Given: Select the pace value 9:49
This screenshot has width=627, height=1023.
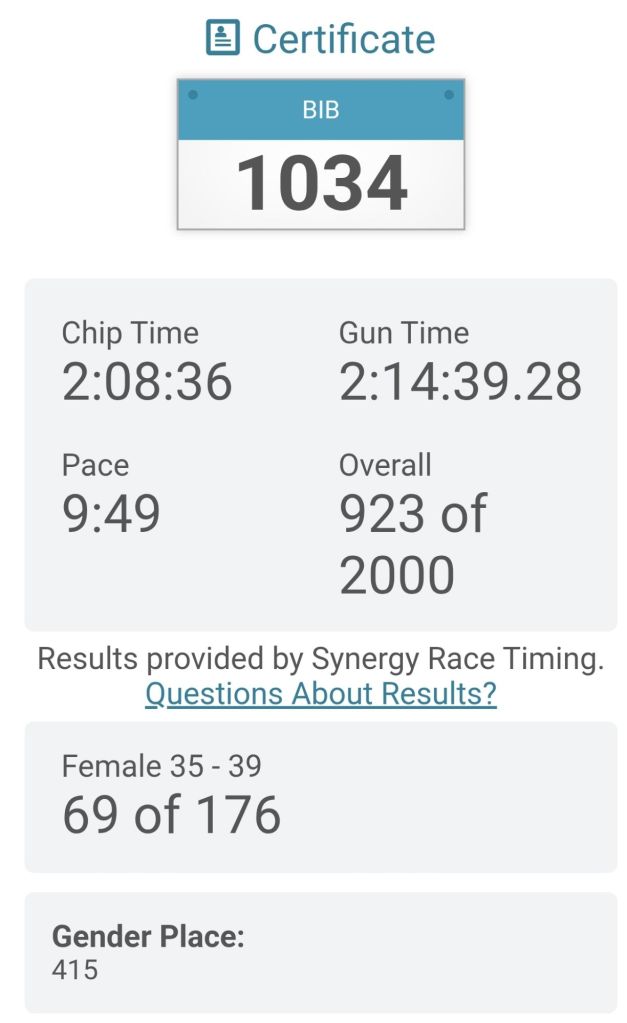Looking at the screenshot, I should [x=111, y=514].
